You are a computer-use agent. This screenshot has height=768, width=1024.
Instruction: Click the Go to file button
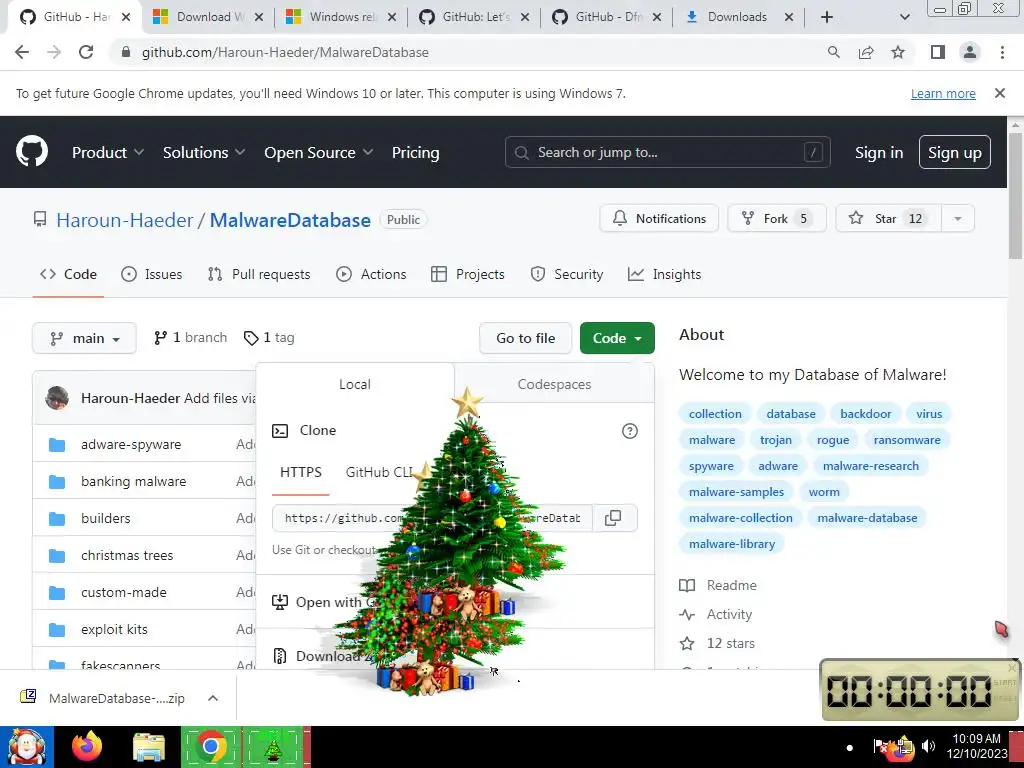(x=526, y=338)
